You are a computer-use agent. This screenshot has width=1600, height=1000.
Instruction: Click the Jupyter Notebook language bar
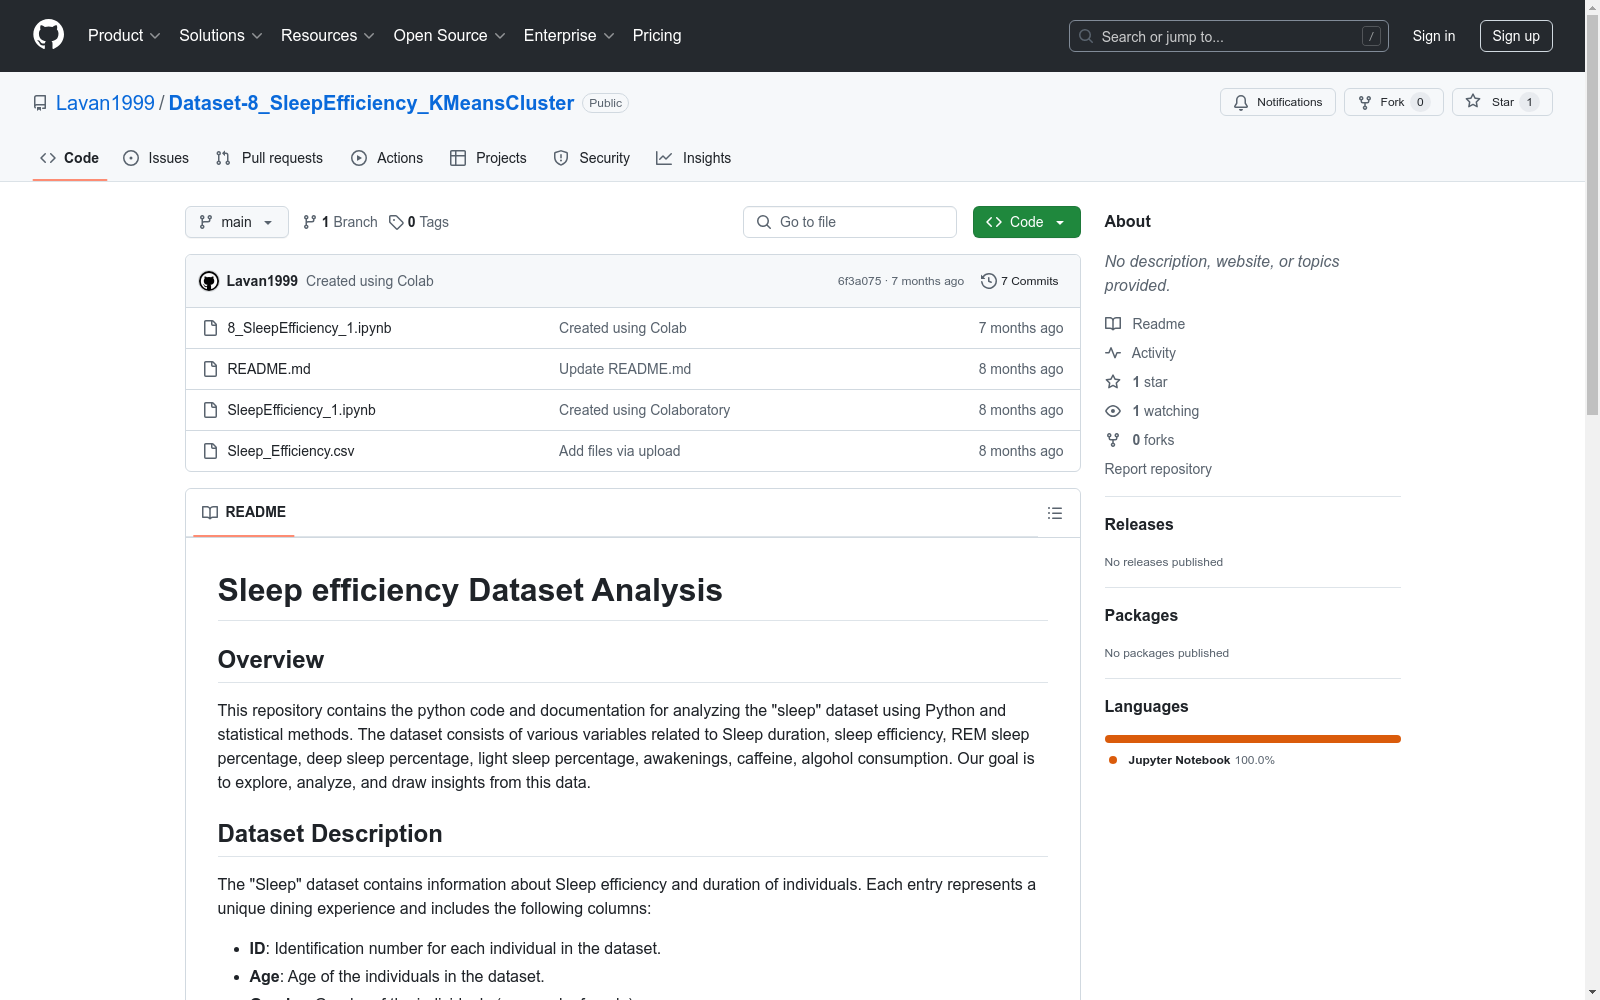1252,739
